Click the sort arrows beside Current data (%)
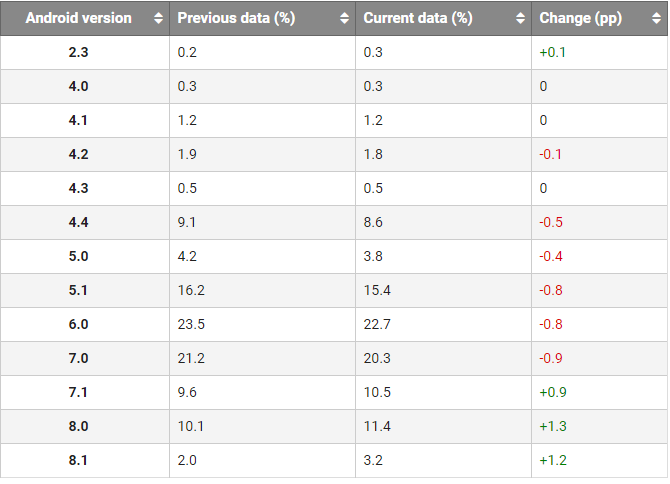 (x=520, y=19)
